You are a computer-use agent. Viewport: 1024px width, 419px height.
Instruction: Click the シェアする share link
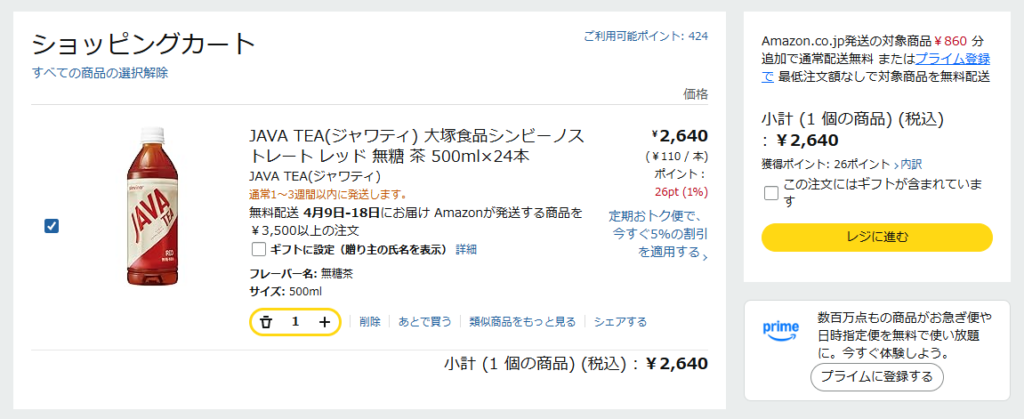coord(620,322)
